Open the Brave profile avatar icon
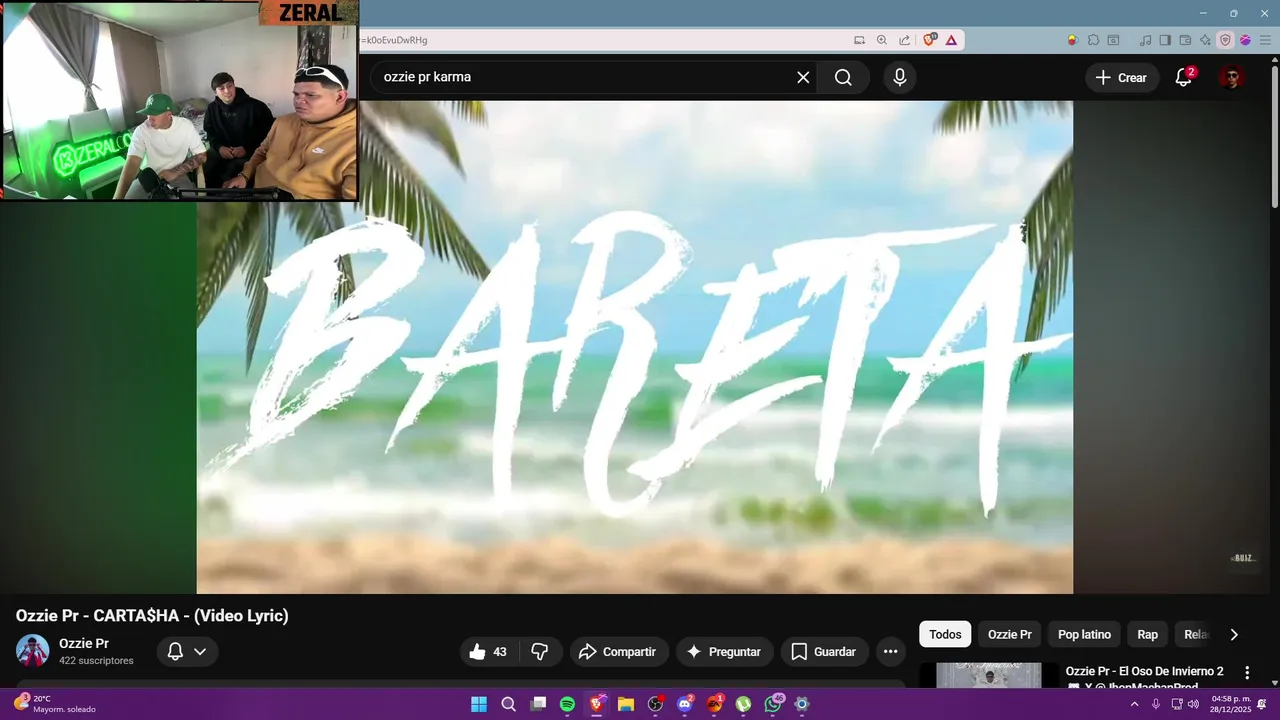Image resolution: width=1280 pixels, height=720 pixels. 1245,40
